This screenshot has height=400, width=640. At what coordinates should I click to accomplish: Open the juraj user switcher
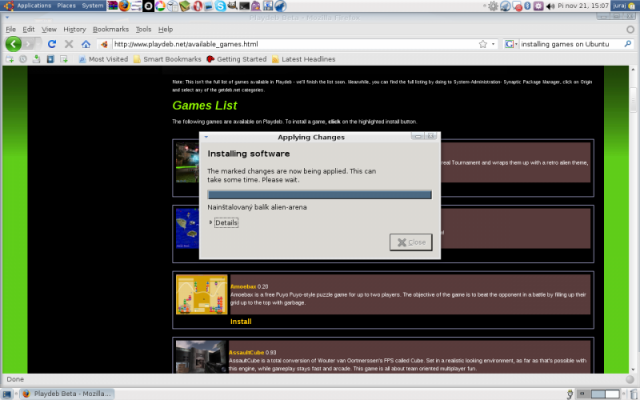click(x=624, y=6)
